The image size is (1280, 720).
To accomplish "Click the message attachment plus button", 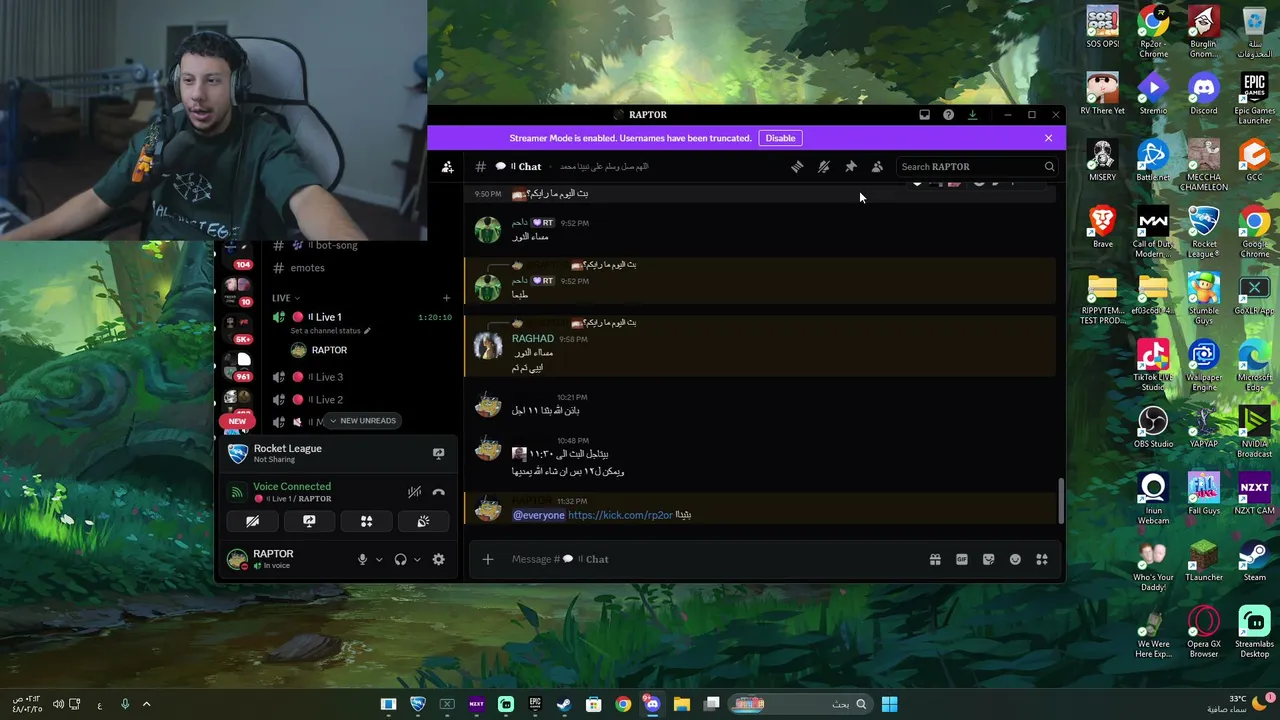I will 487,559.
